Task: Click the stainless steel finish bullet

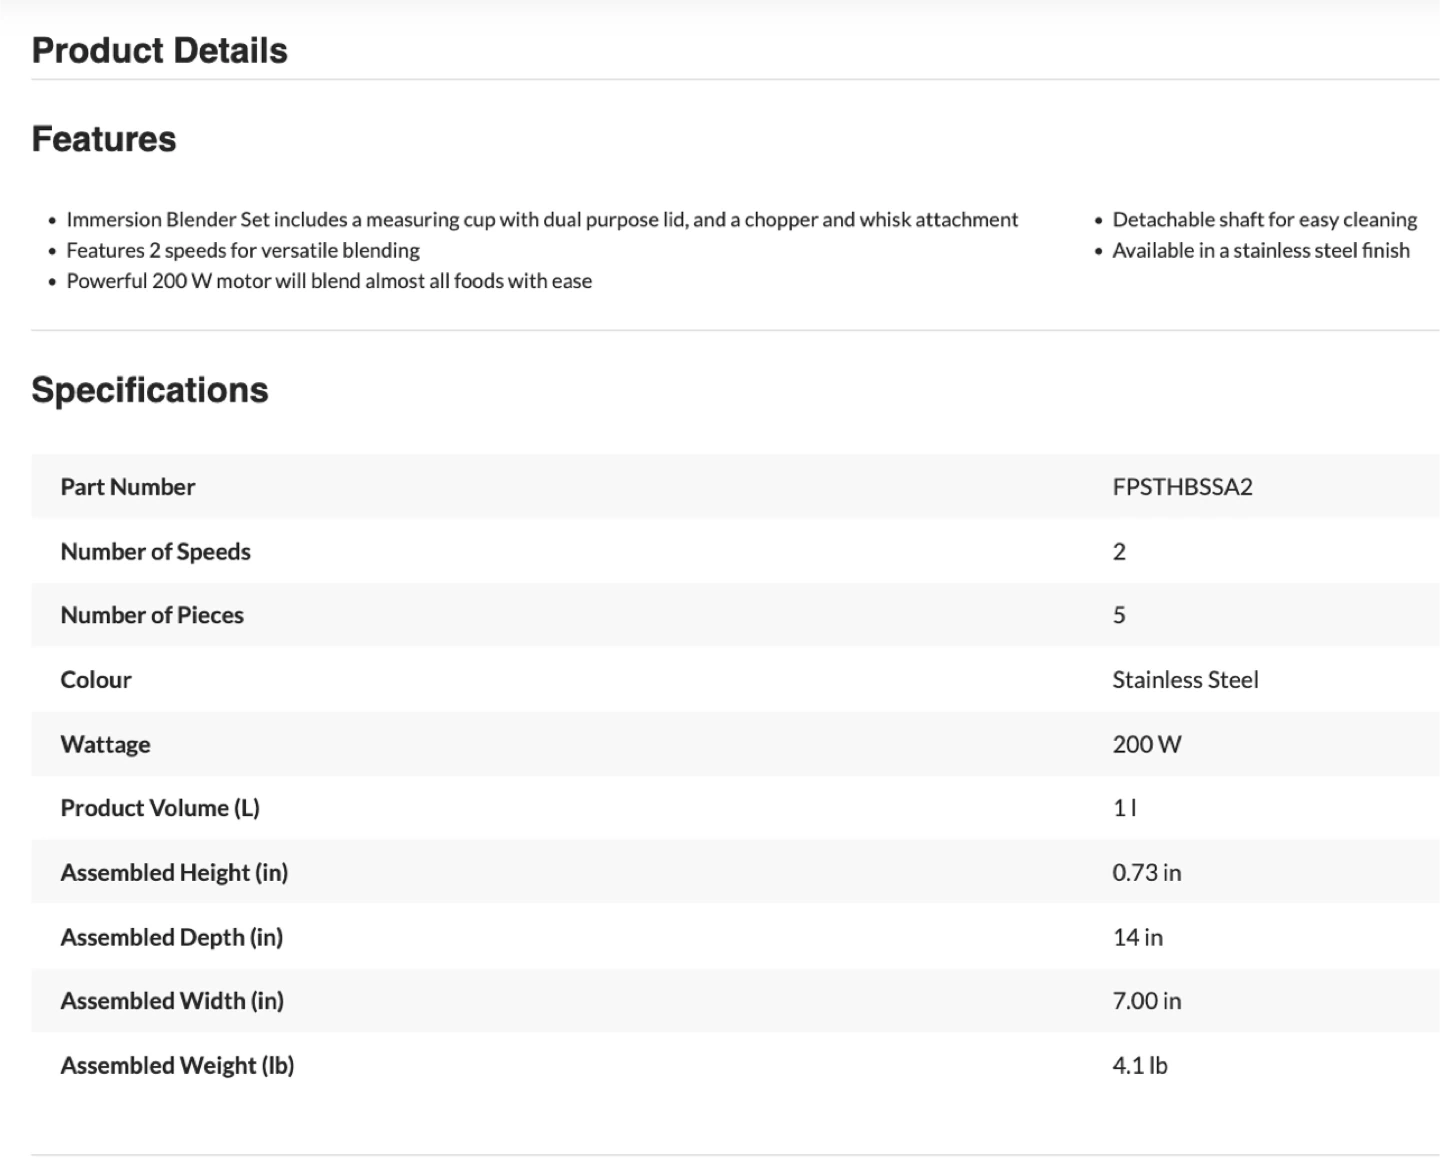Action: pos(1260,250)
